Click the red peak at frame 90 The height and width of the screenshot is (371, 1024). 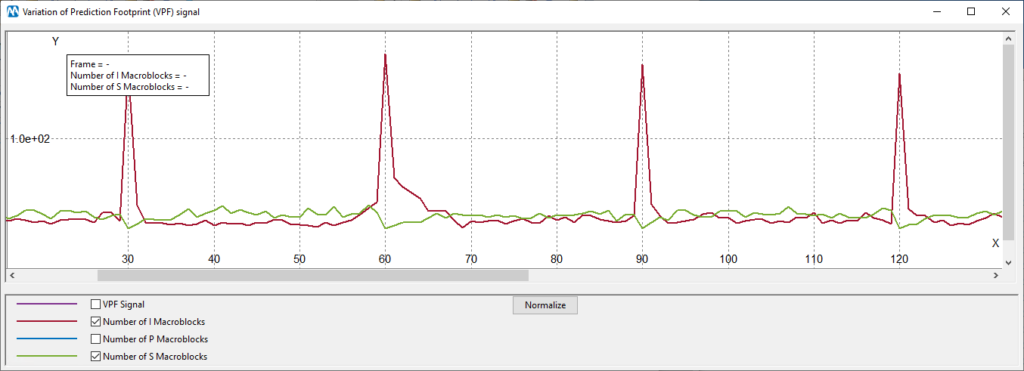[643, 65]
